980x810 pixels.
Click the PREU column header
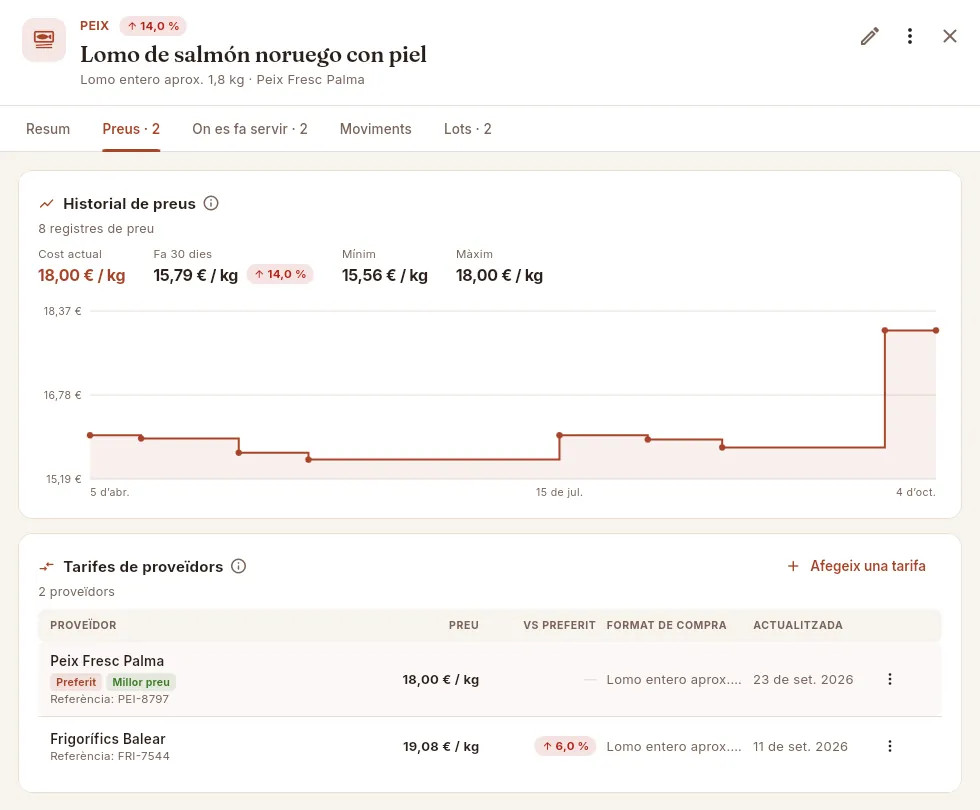point(464,625)
